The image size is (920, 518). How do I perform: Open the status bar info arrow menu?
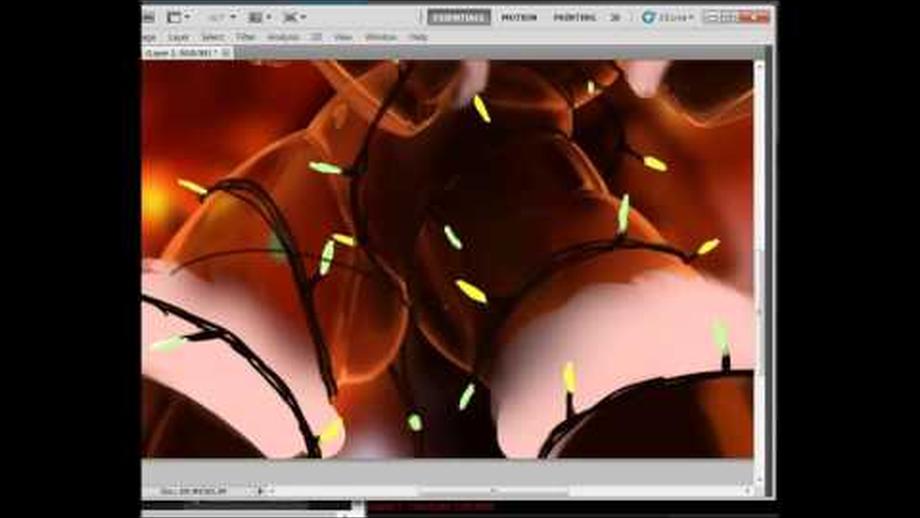261,491
